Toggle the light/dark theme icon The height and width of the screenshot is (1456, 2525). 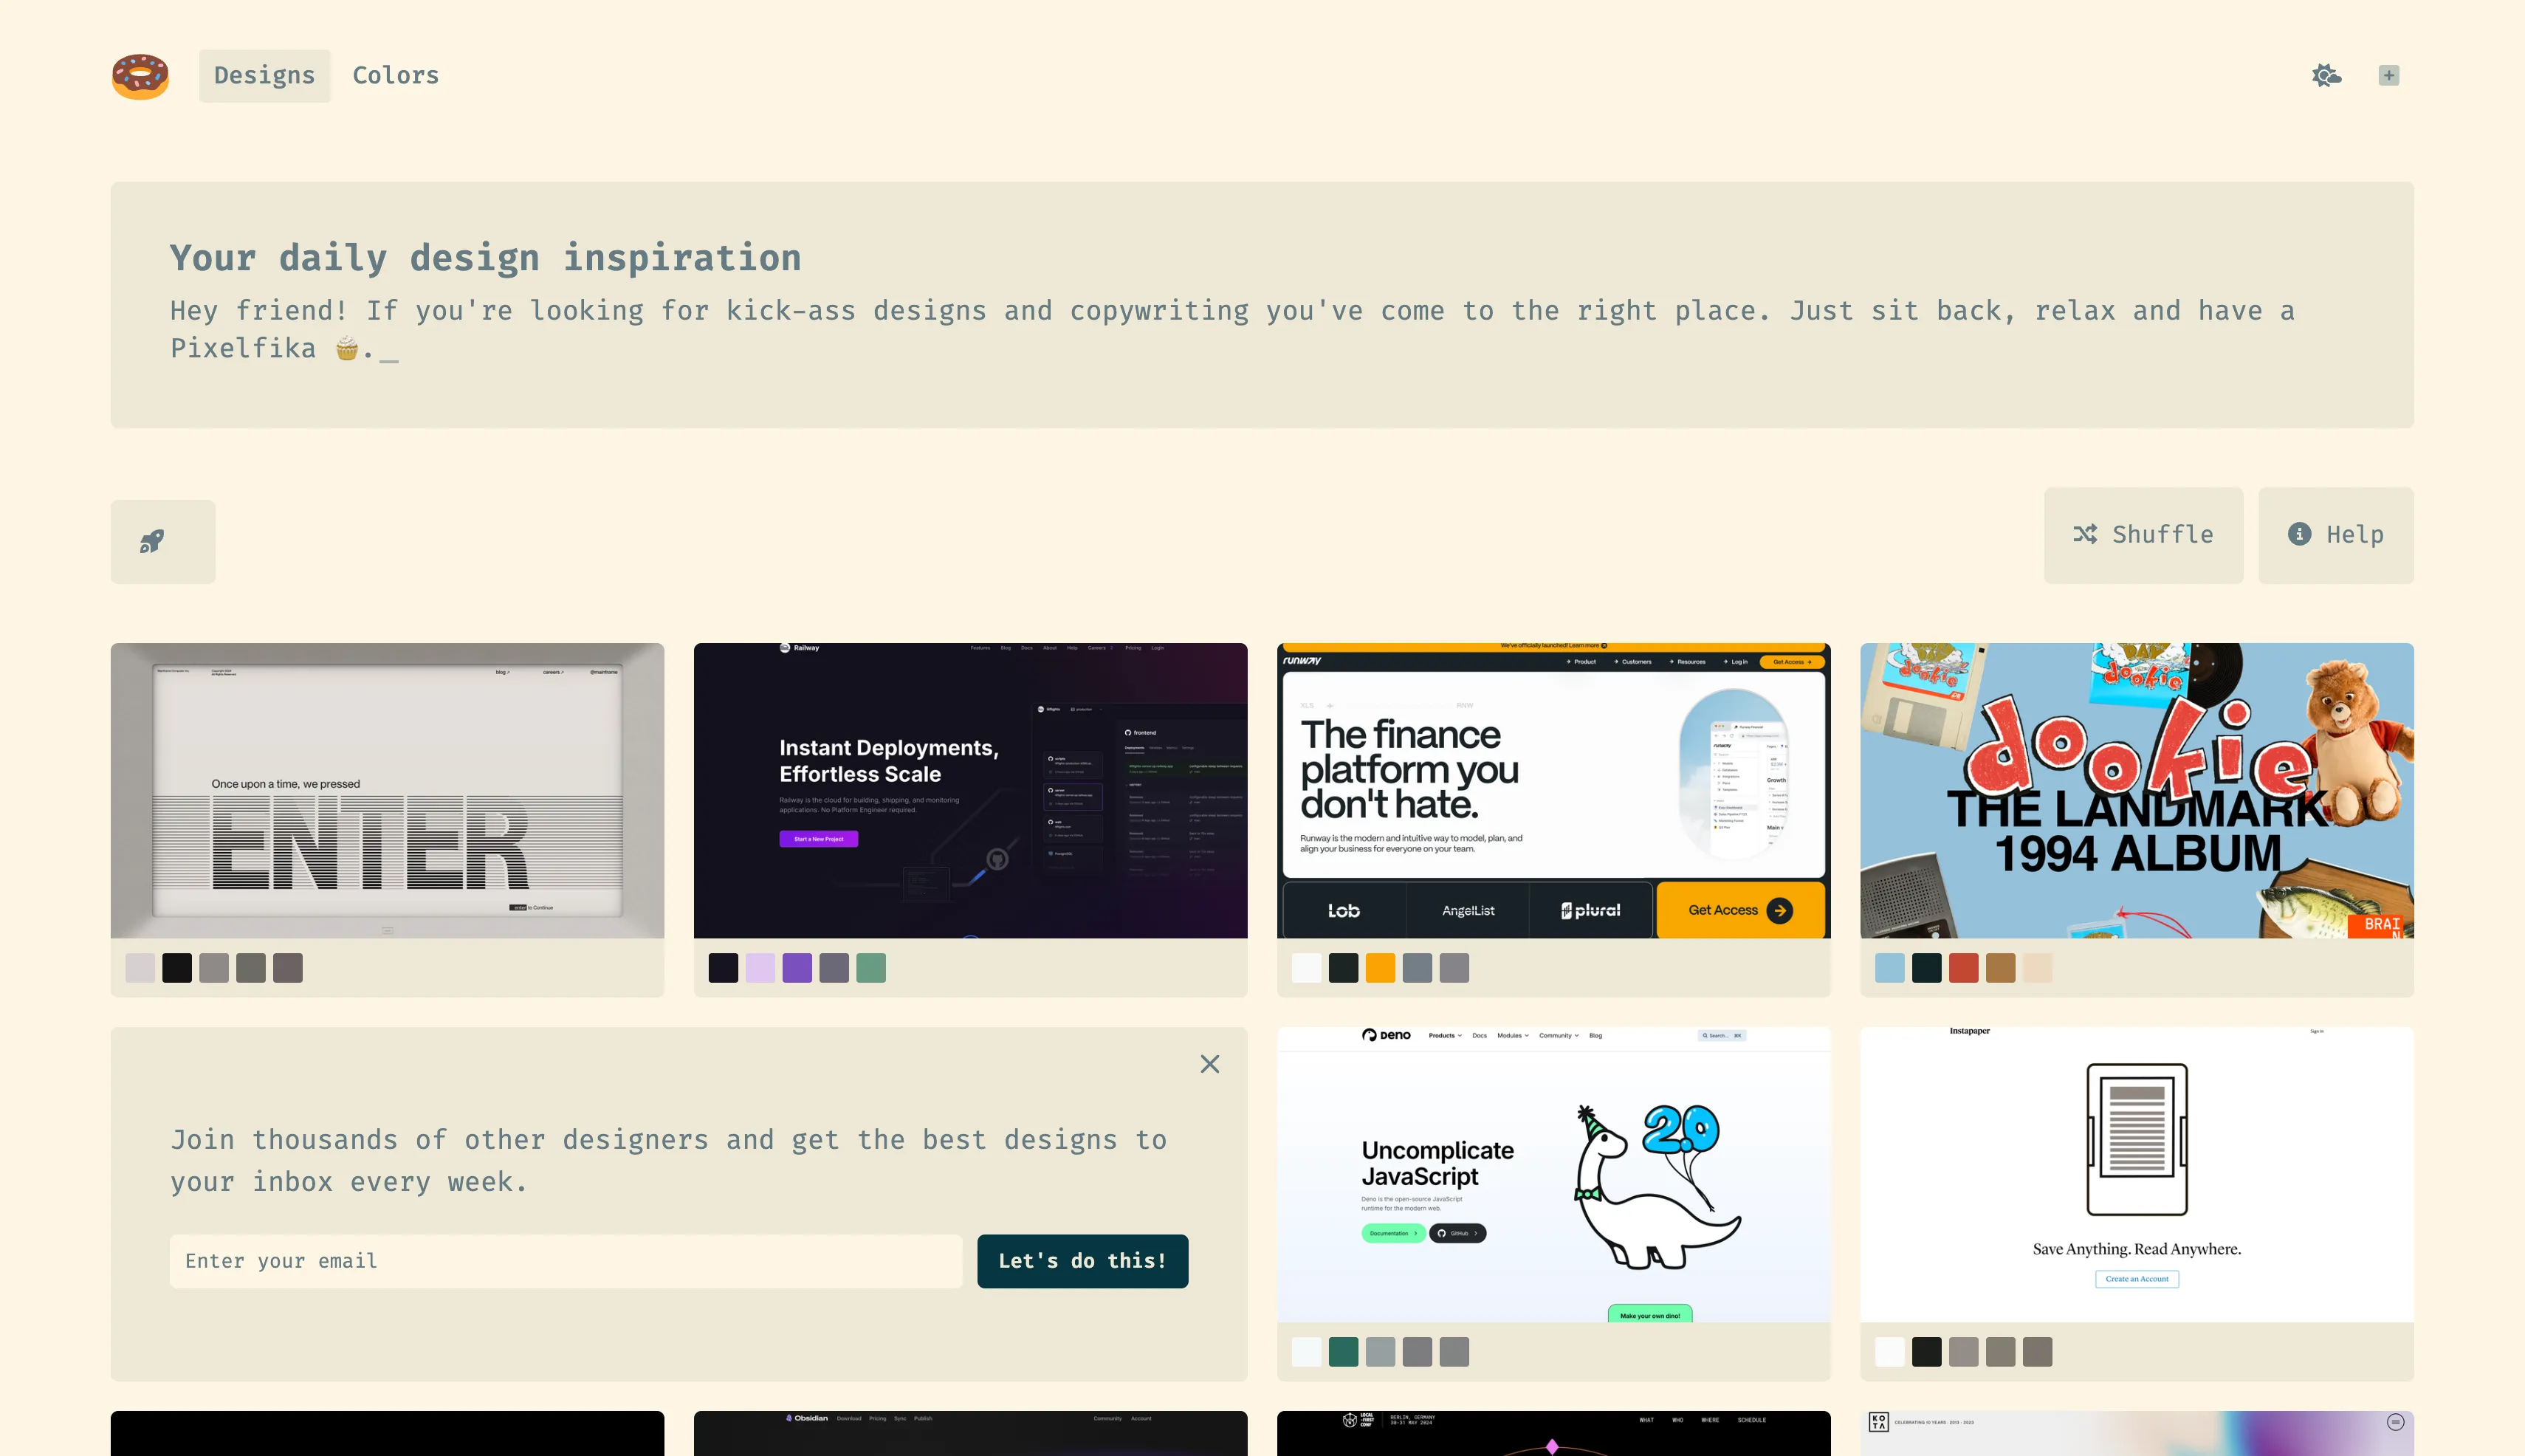tap(2326, 76)
